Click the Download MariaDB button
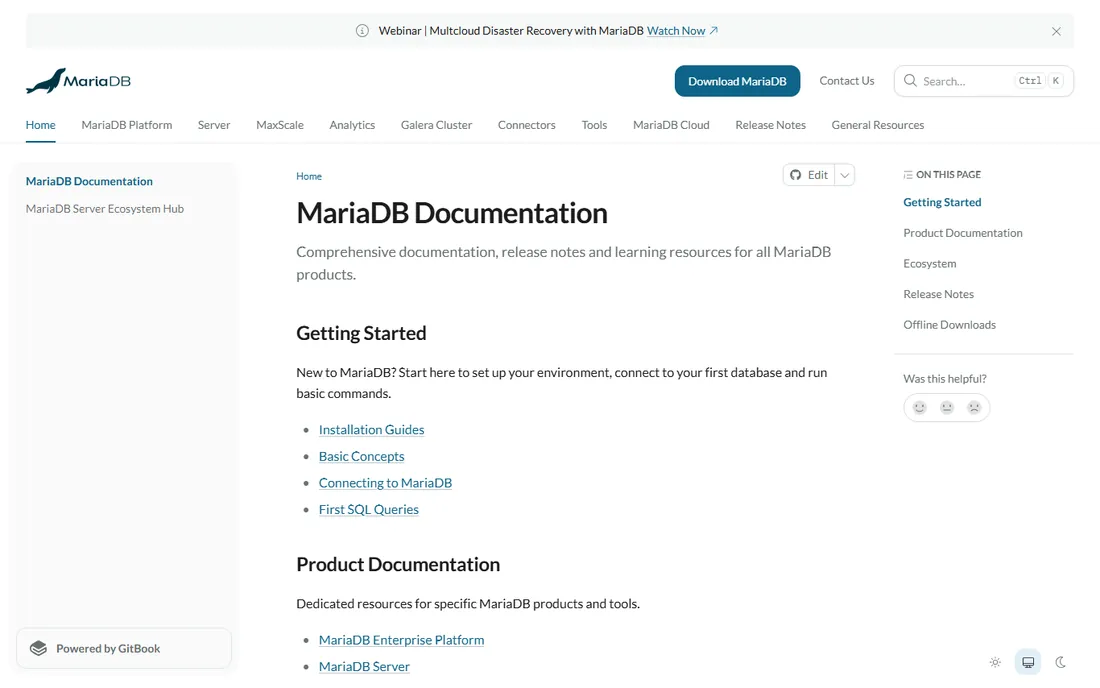The height and width of the screenshot is (688, 1100). (737, 81)
